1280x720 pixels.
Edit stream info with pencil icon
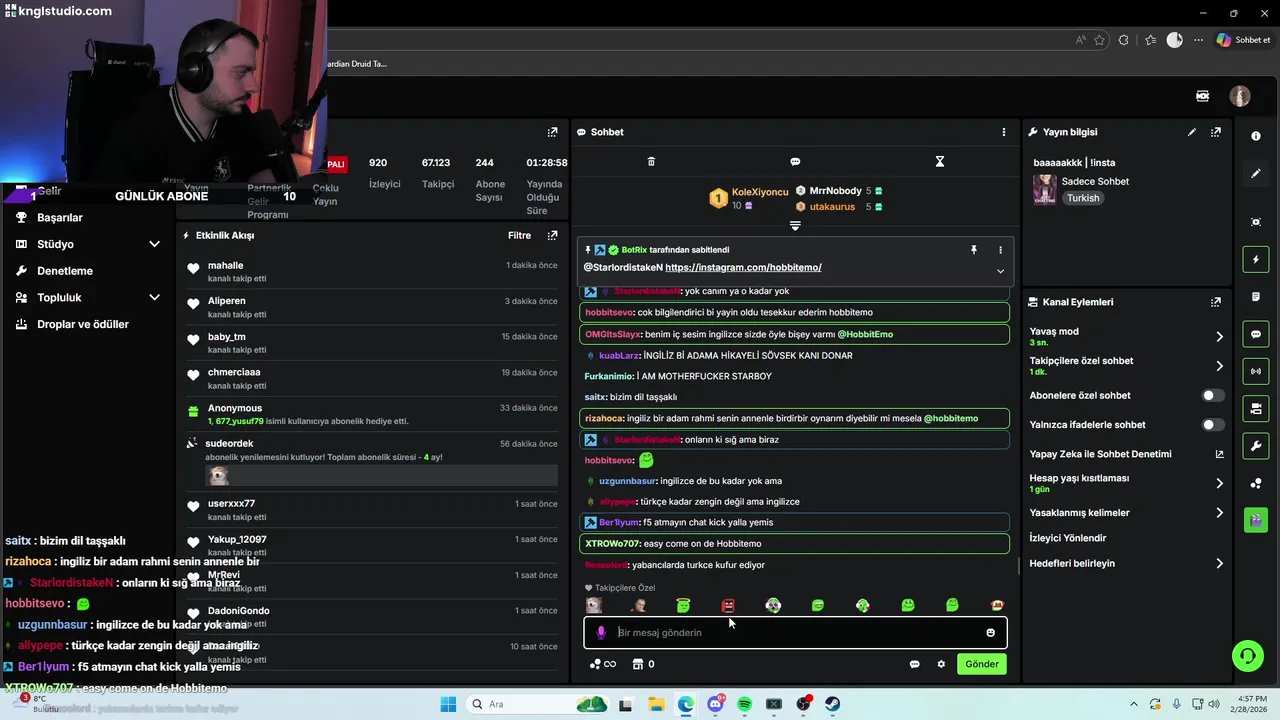pos(1192,132)
